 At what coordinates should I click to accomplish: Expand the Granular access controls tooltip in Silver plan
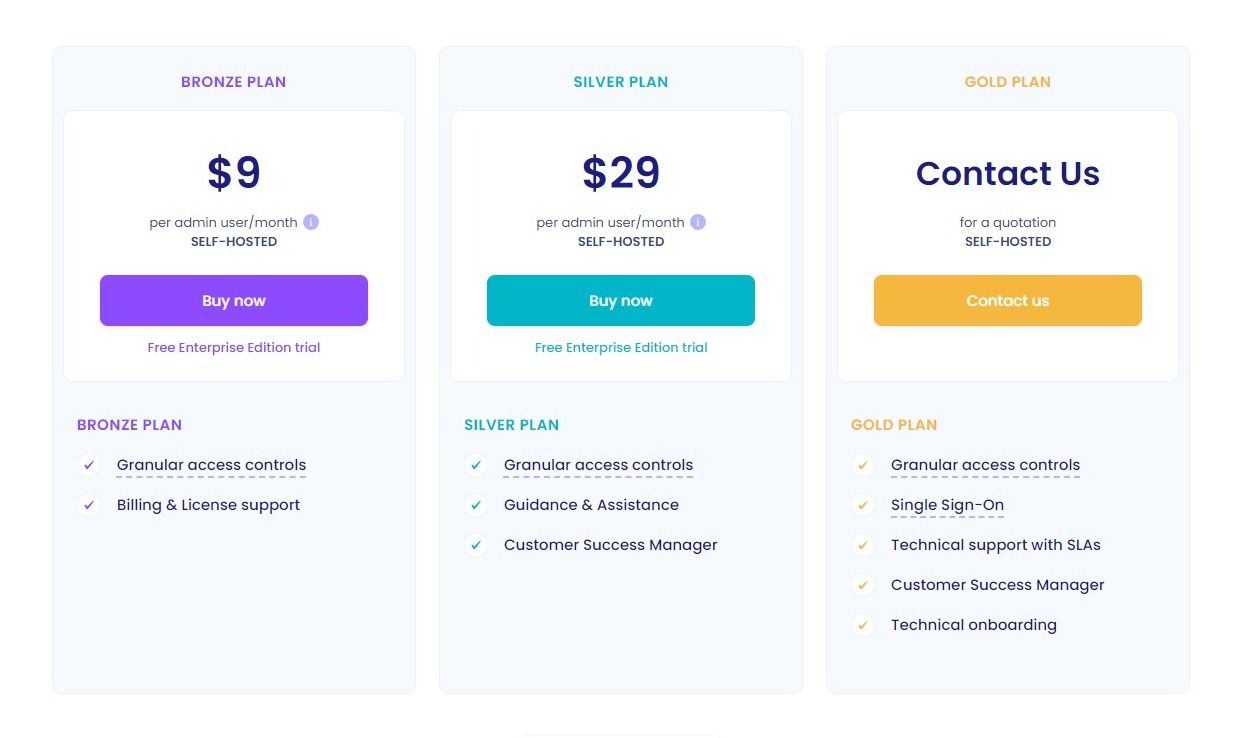pyautogui.click(x=598, y=464)
